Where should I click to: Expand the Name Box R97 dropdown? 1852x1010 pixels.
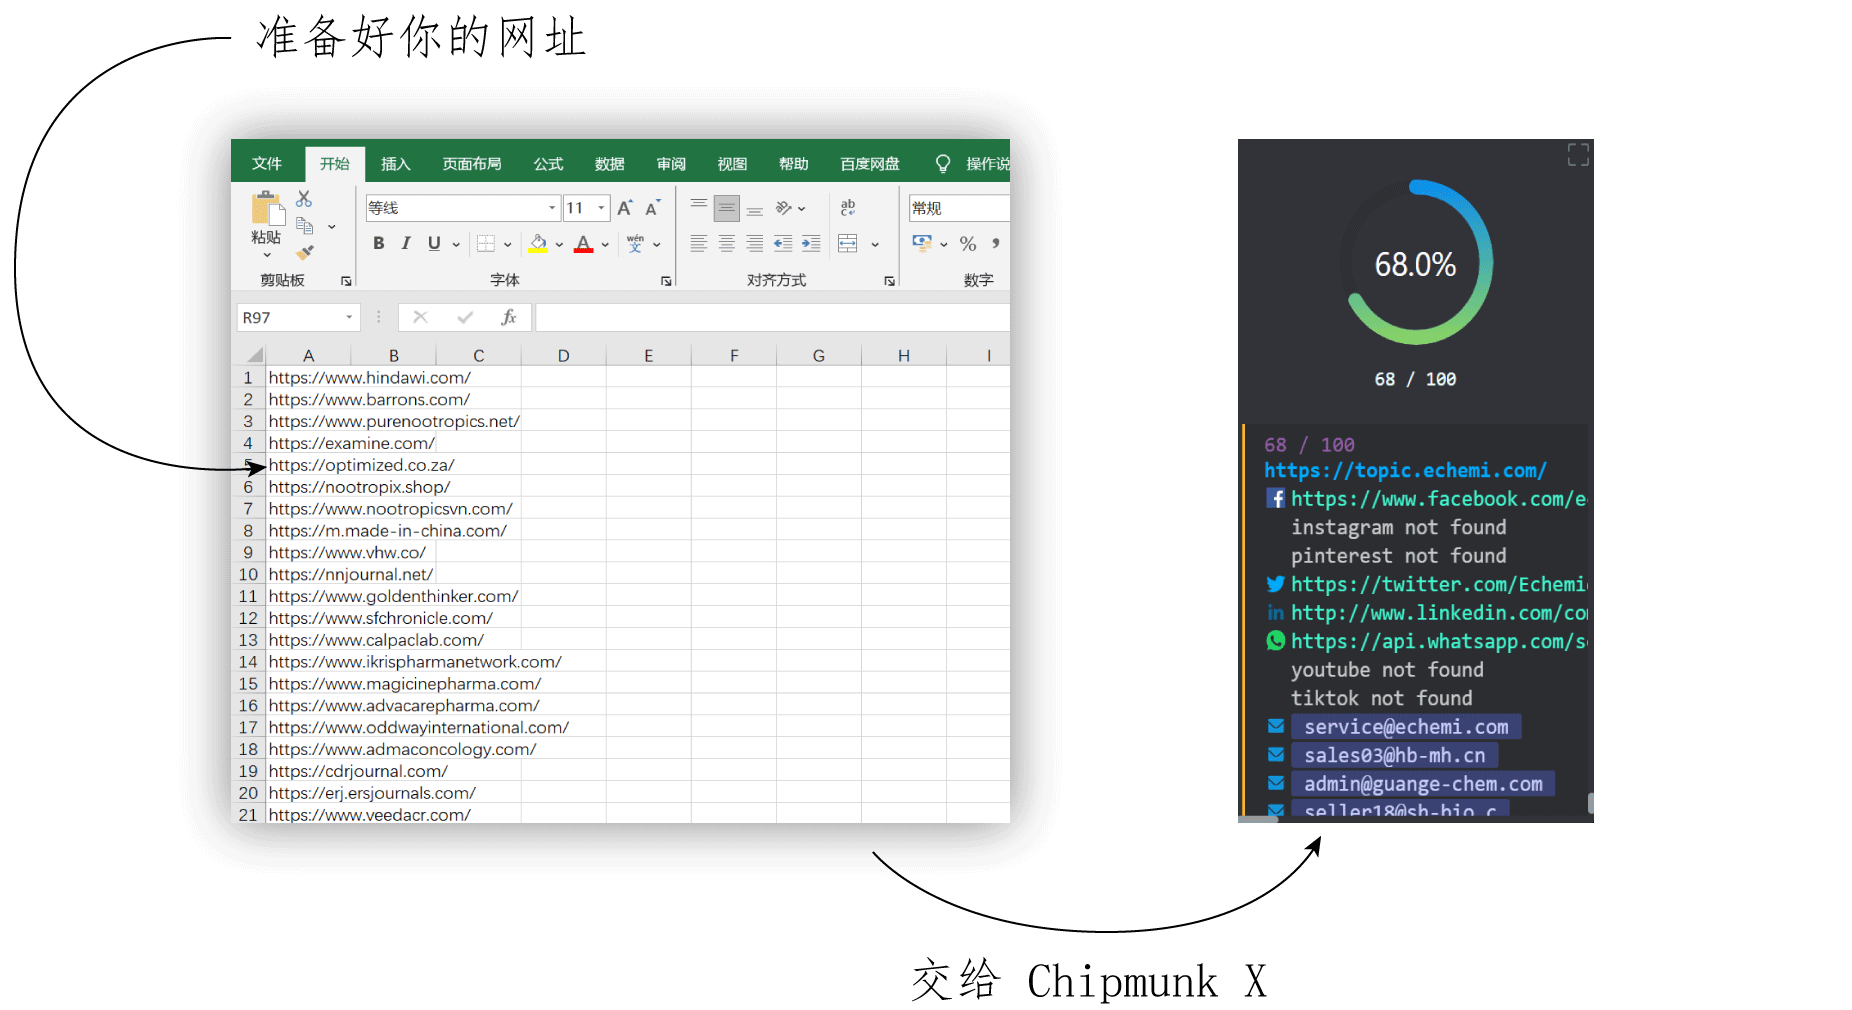(x=349, y=317)
